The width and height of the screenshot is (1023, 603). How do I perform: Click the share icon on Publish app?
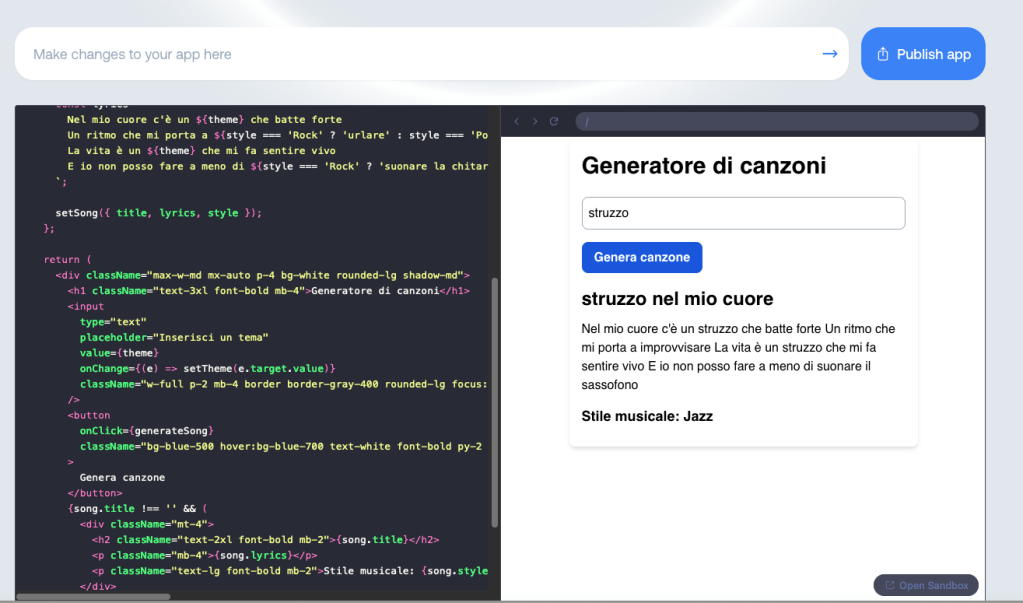882,54
